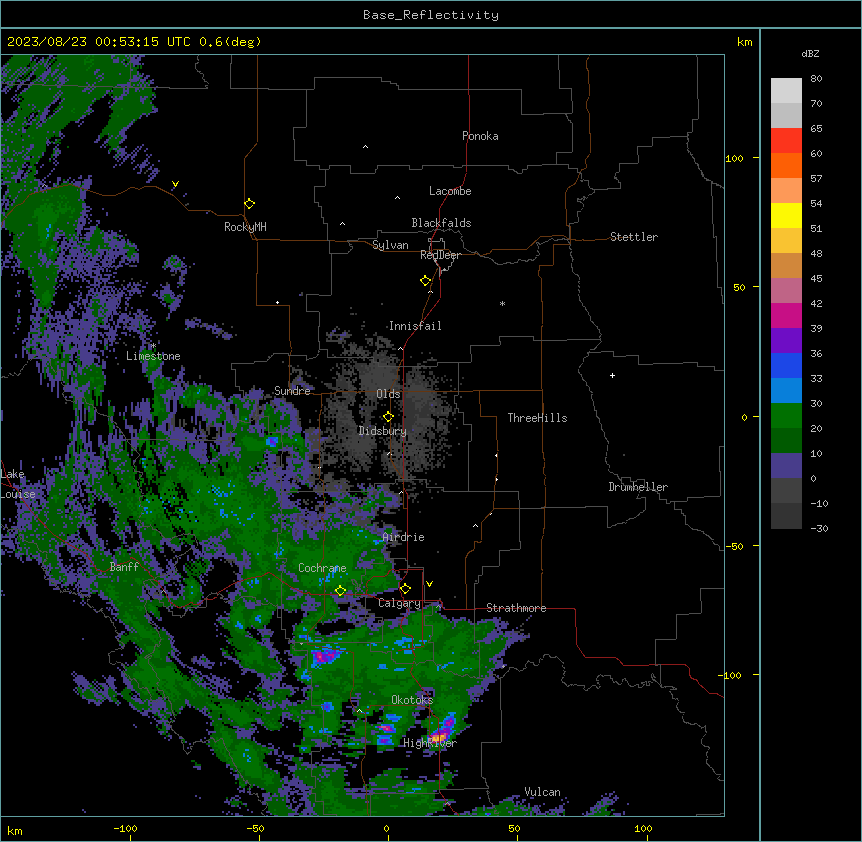Click the purple 10 dBZ legend swatch
The image size is (862, 842).
tap(786, 466)
